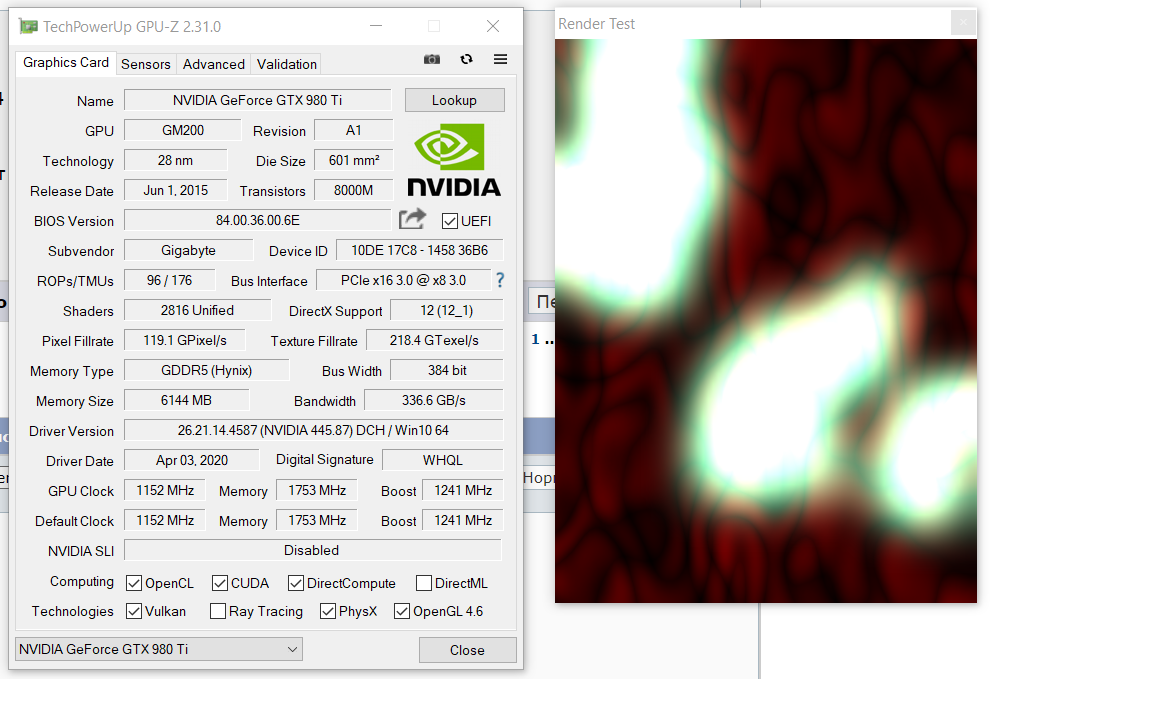Screen dimensions: 1152x720
Task: Click the GPU Clock row Boost 1241 MHz
Action: point(463,491)
